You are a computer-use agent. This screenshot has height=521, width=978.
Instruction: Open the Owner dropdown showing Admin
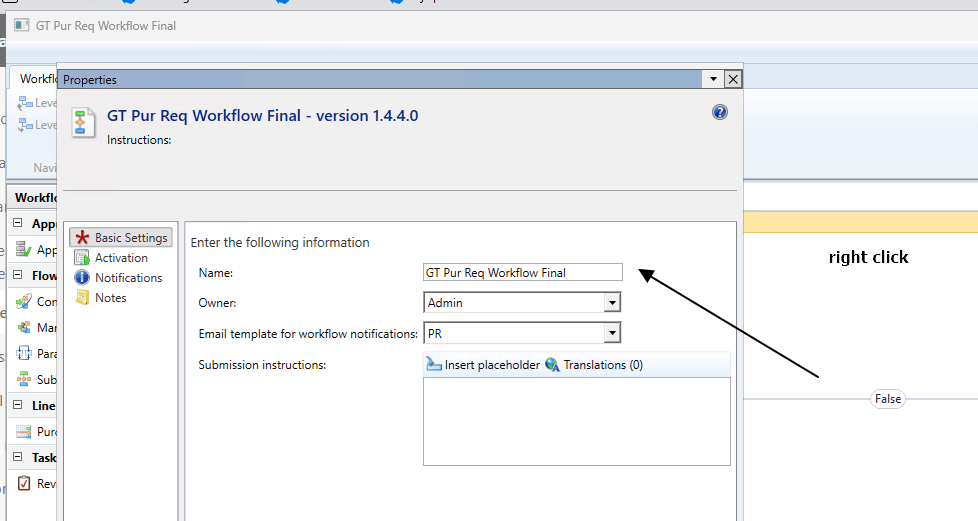pyautogui.click(x=612, y=303)
